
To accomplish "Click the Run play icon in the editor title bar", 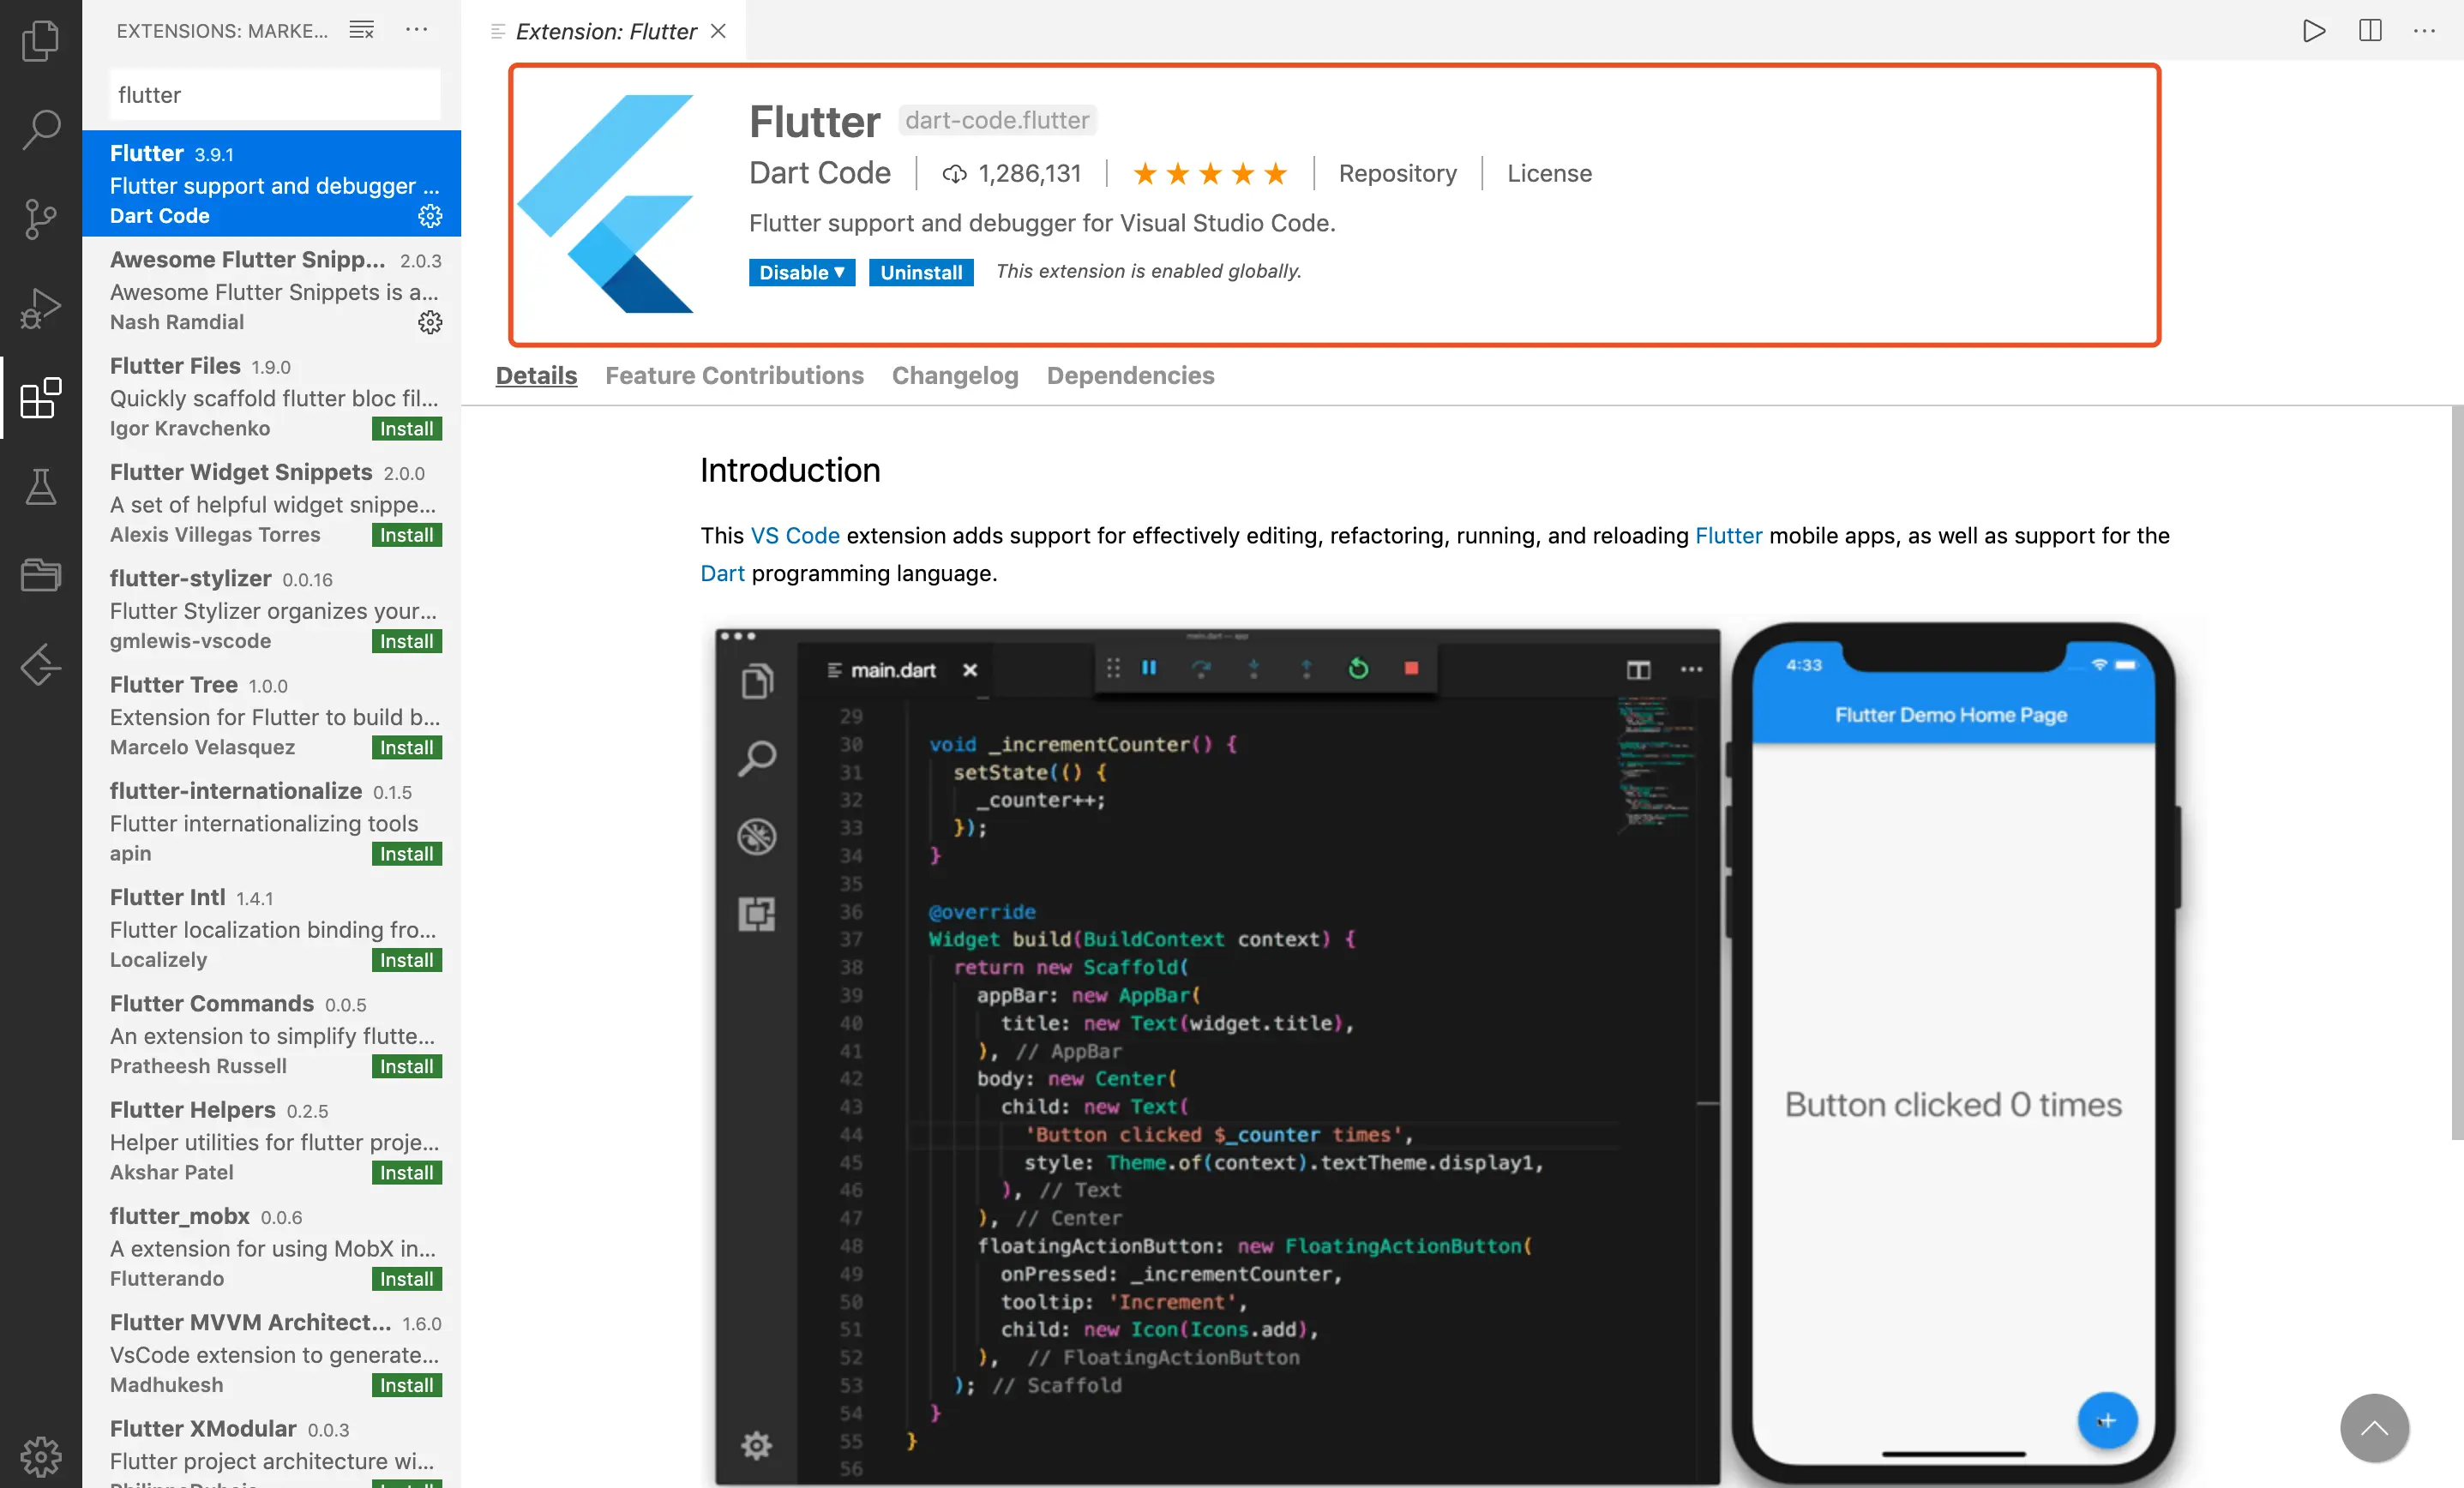I will click(2313, 30).
